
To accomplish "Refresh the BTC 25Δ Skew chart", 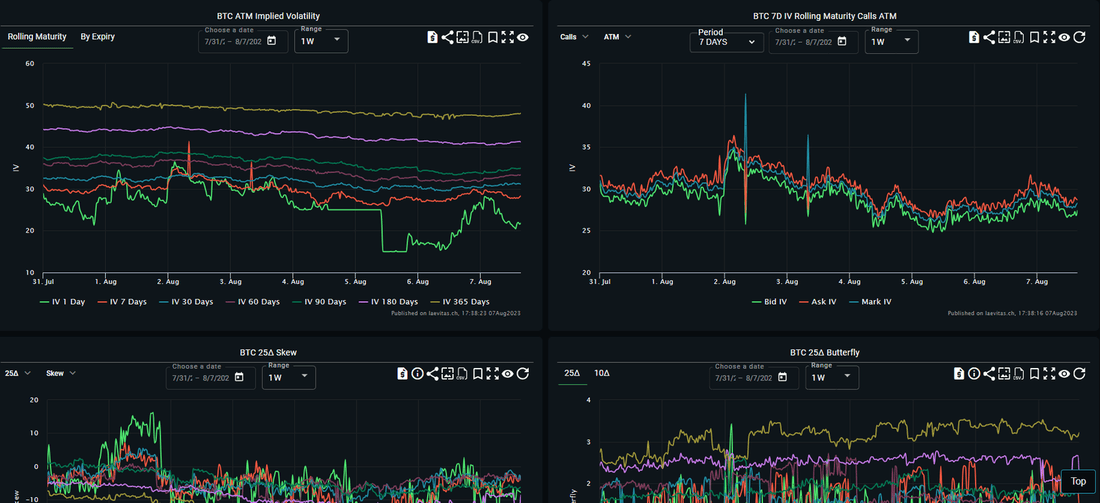I will pos(523,374).
